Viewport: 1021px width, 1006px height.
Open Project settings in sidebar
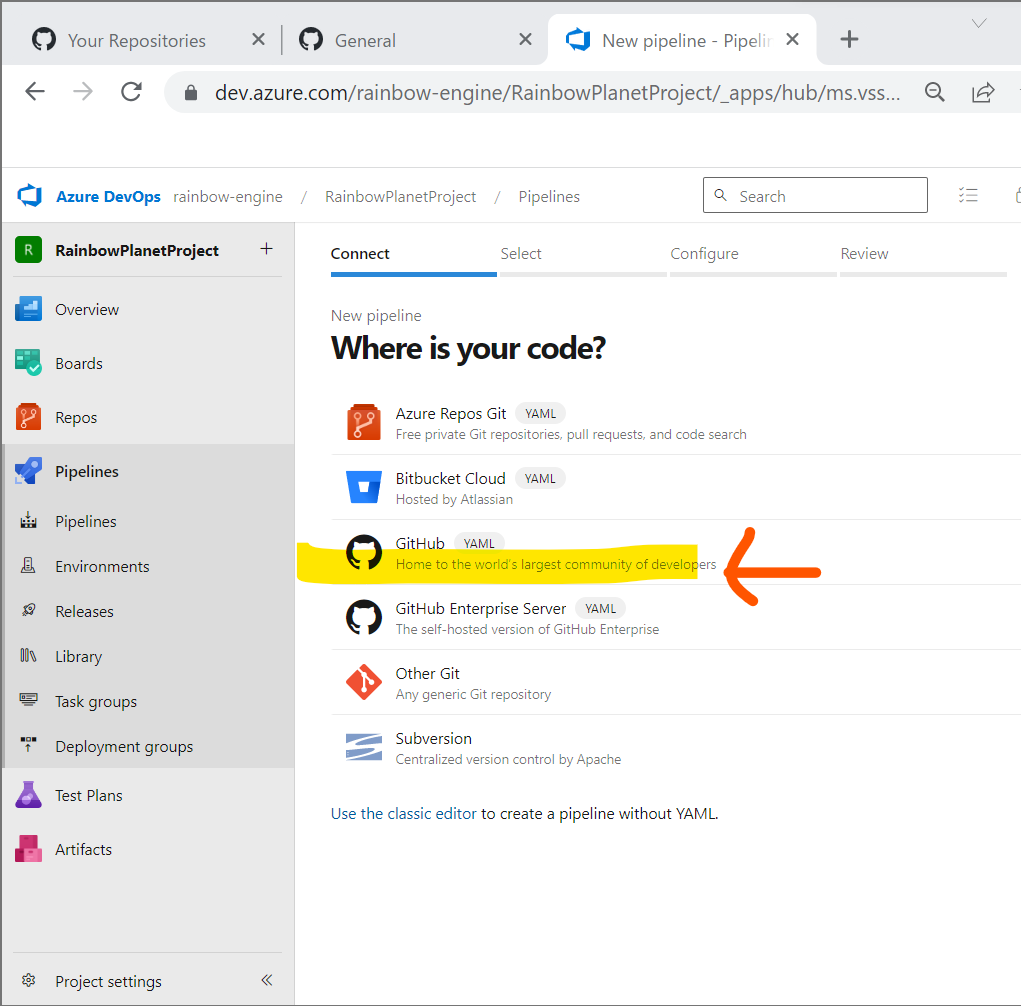tap(108, 981)
